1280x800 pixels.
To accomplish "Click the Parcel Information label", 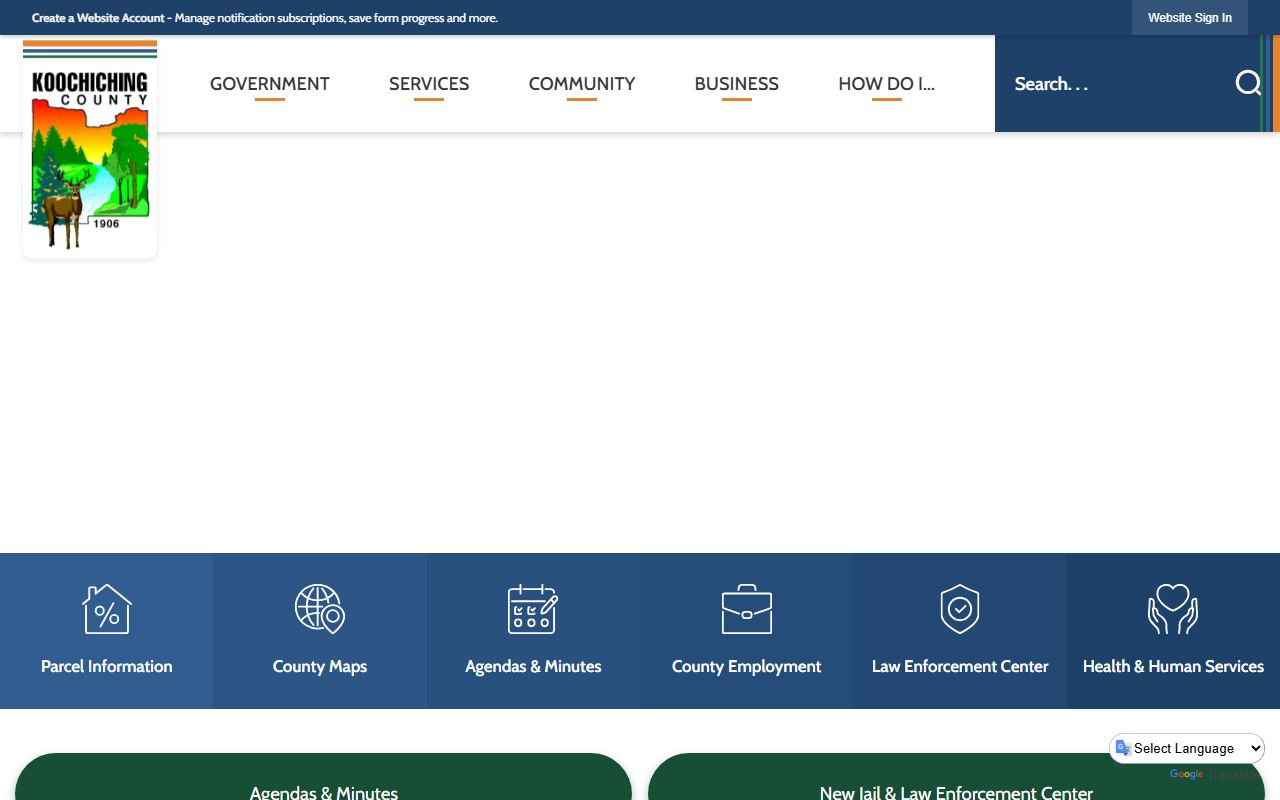I will pyautogui.click(x=107, y=666).
